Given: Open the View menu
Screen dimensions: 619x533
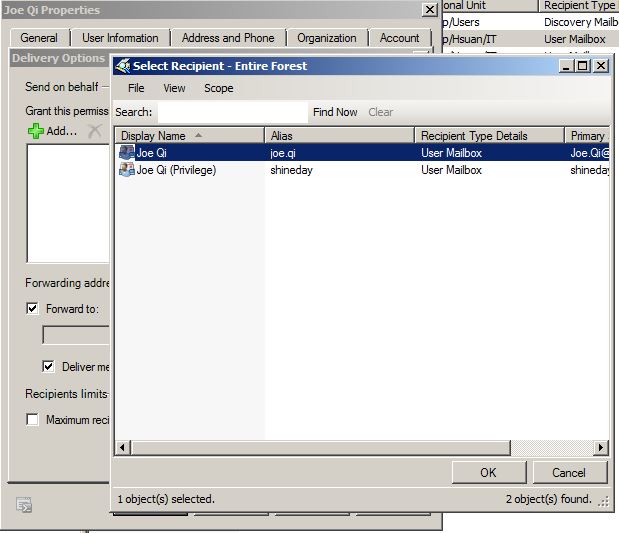Looking at the screenshot, I should pos(174,88).
